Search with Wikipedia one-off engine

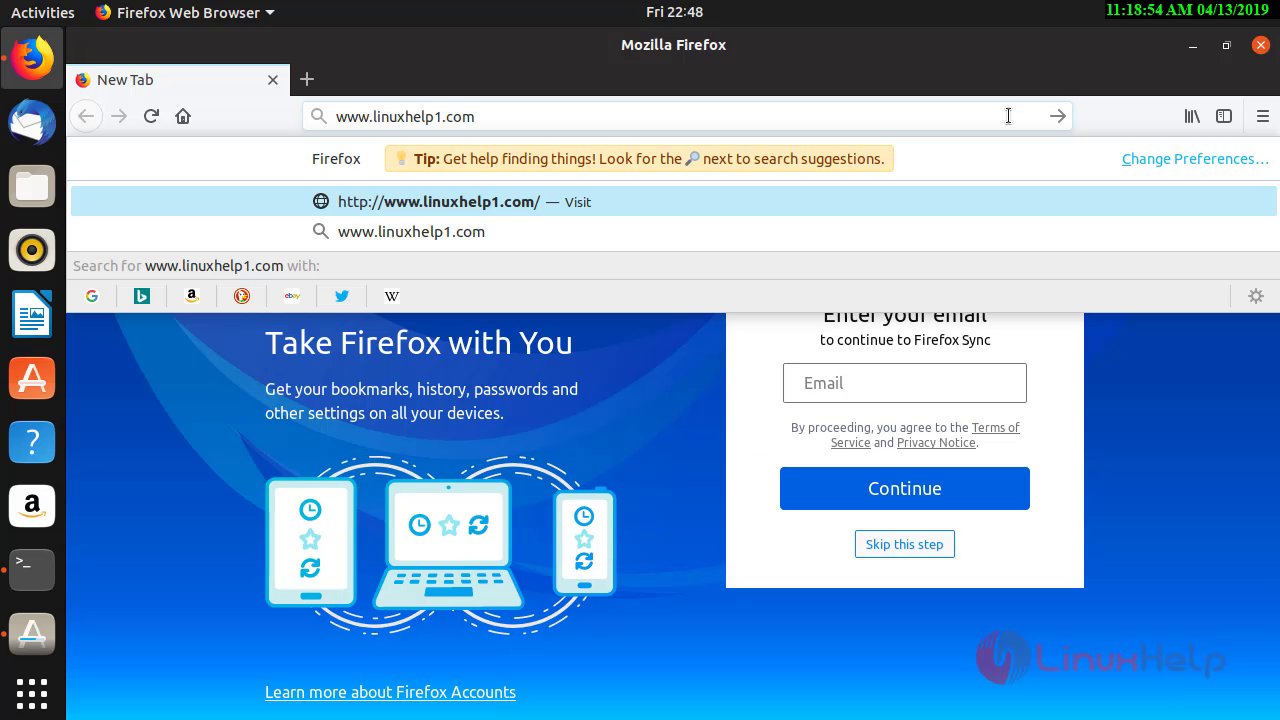point(392,296)
